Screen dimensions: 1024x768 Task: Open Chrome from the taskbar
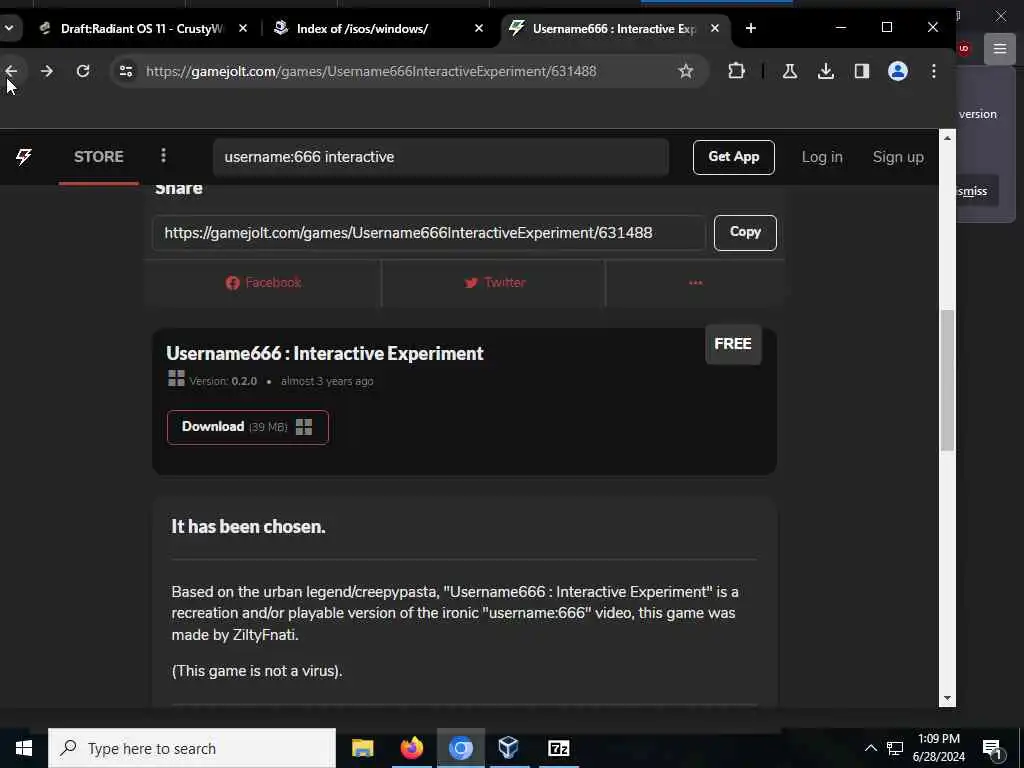(460, 748)
